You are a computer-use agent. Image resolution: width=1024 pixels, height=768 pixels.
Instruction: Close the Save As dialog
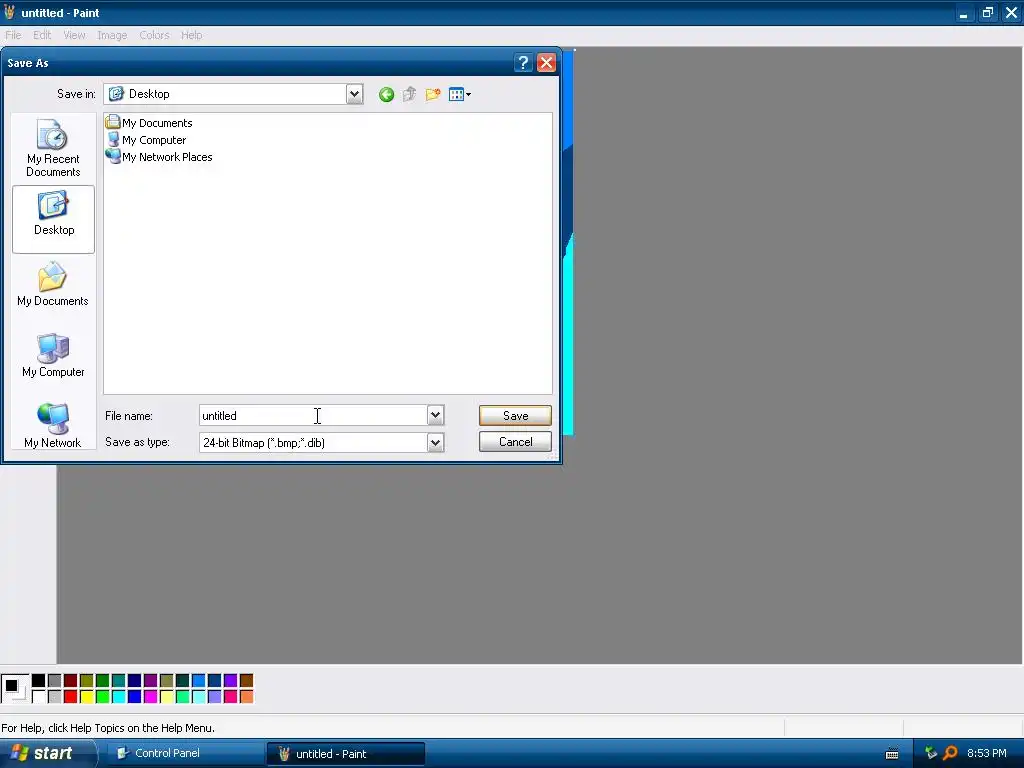point(546,63)
